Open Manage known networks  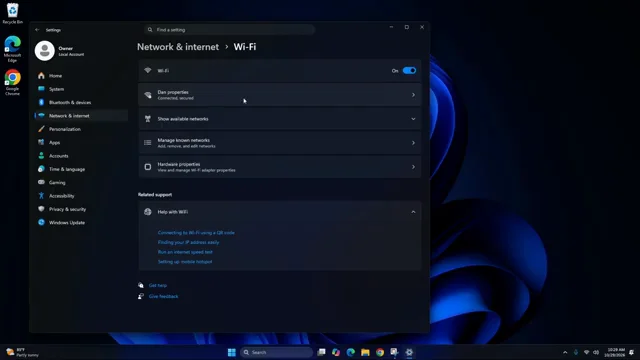tap(280, 143)
